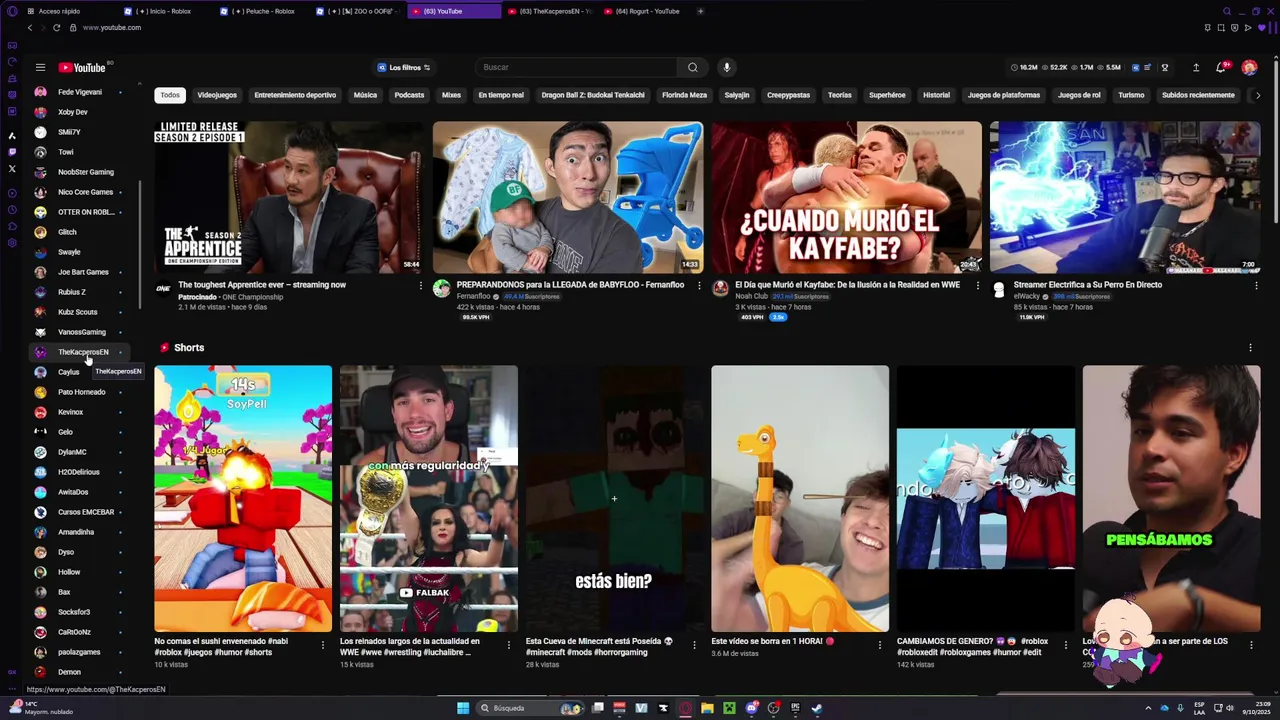Switch to the Peluche - Roblox tab

pos(263,11)
